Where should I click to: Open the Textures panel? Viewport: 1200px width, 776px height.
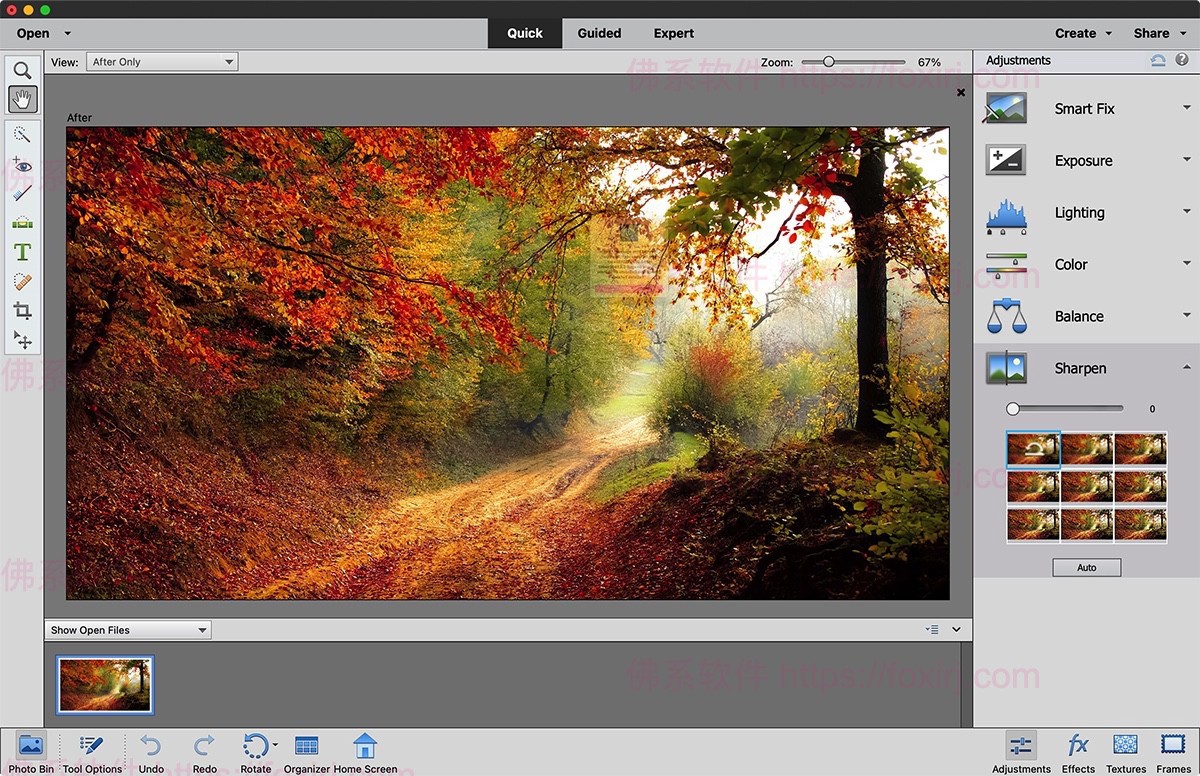click(x=1125, y=751)
